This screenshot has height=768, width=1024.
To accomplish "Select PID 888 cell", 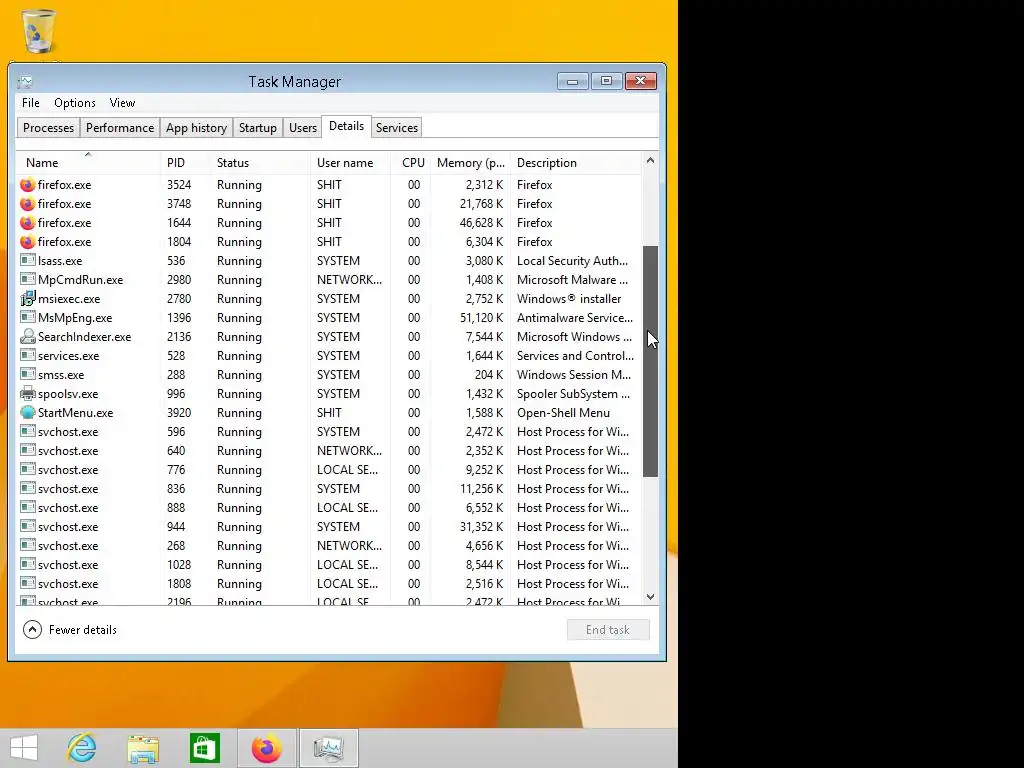I will pyautogui.click(x=176, y=507).
